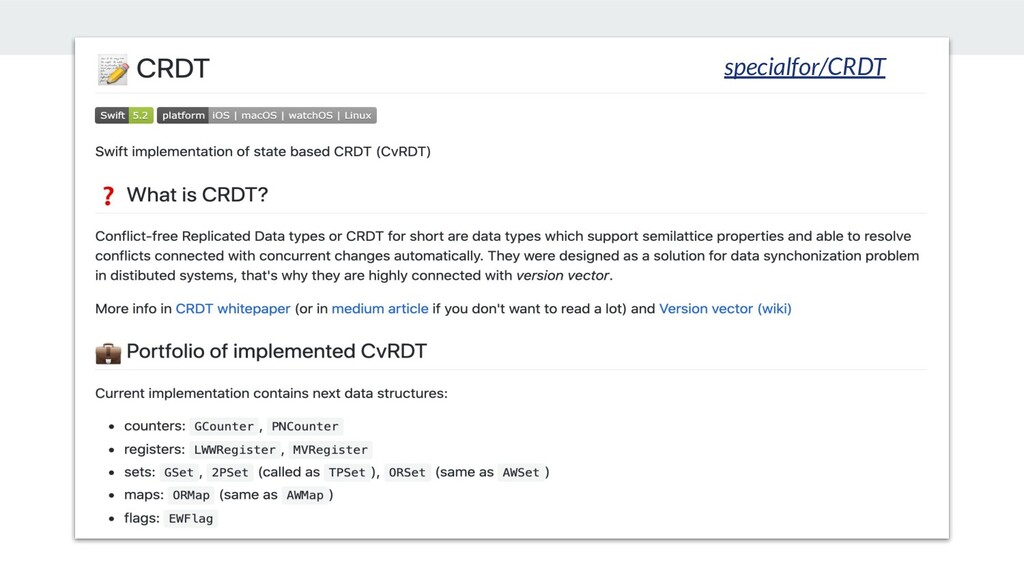The height and width of the screenshot is (576, 1024).
Task: Click the CRDT main title heading
Action: [173, 69]
